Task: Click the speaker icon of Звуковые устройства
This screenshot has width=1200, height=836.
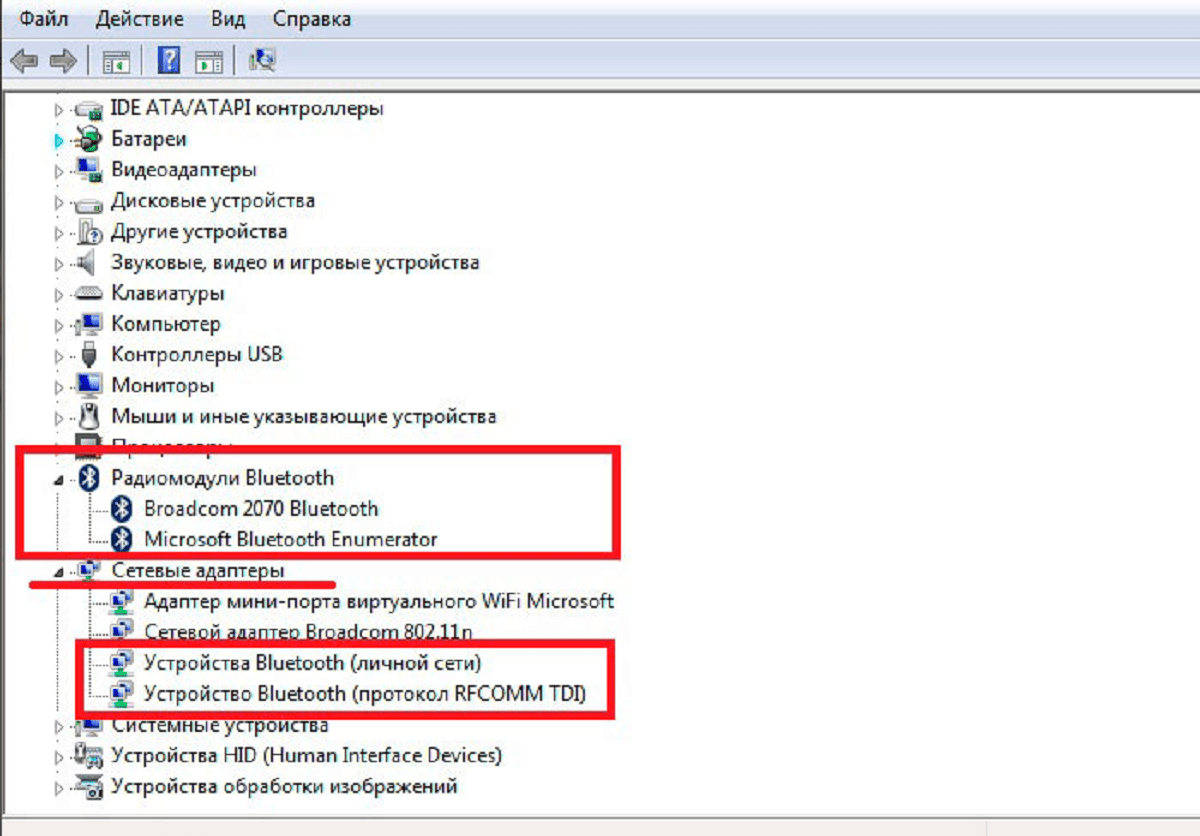Action: click(x=90, y=262)
